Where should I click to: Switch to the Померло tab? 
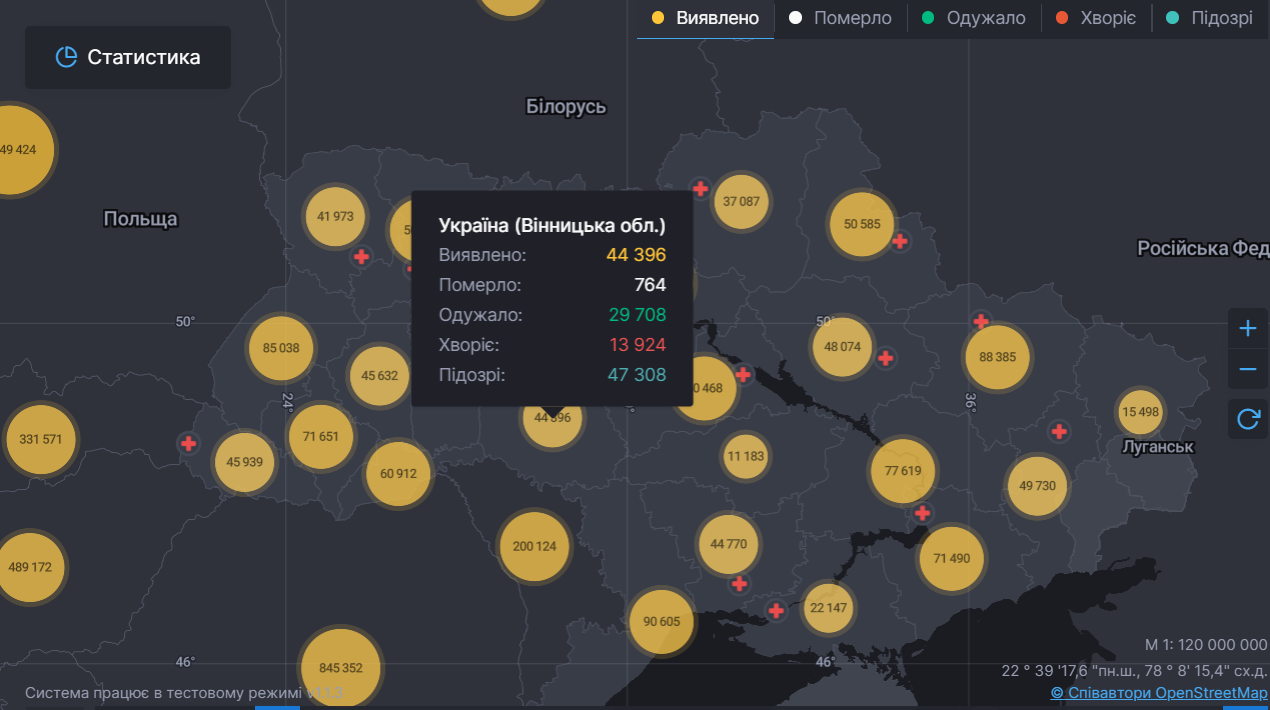pyautogui.click(x=840, y=18)
